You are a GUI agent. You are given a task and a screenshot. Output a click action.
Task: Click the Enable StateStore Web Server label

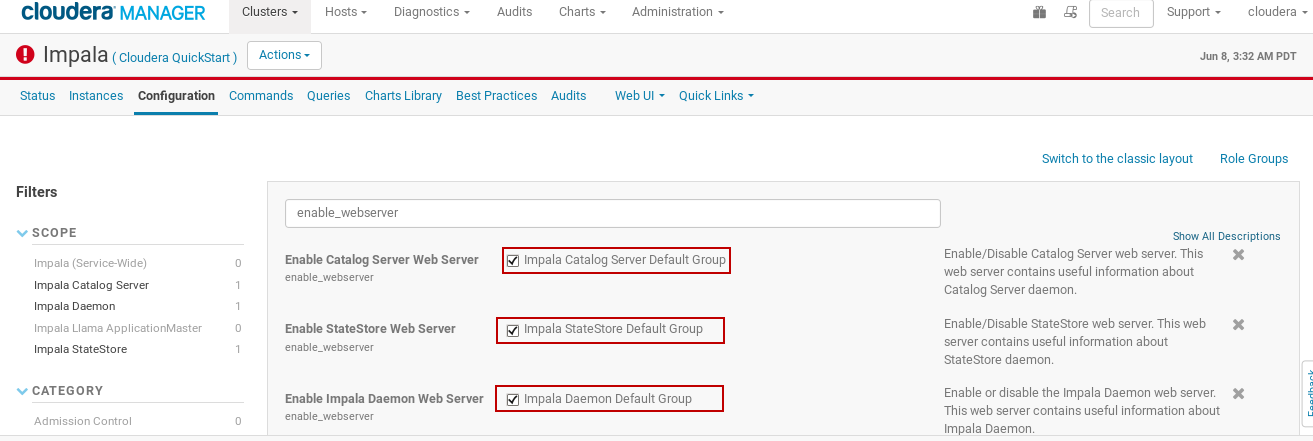(x=370, y=329)
